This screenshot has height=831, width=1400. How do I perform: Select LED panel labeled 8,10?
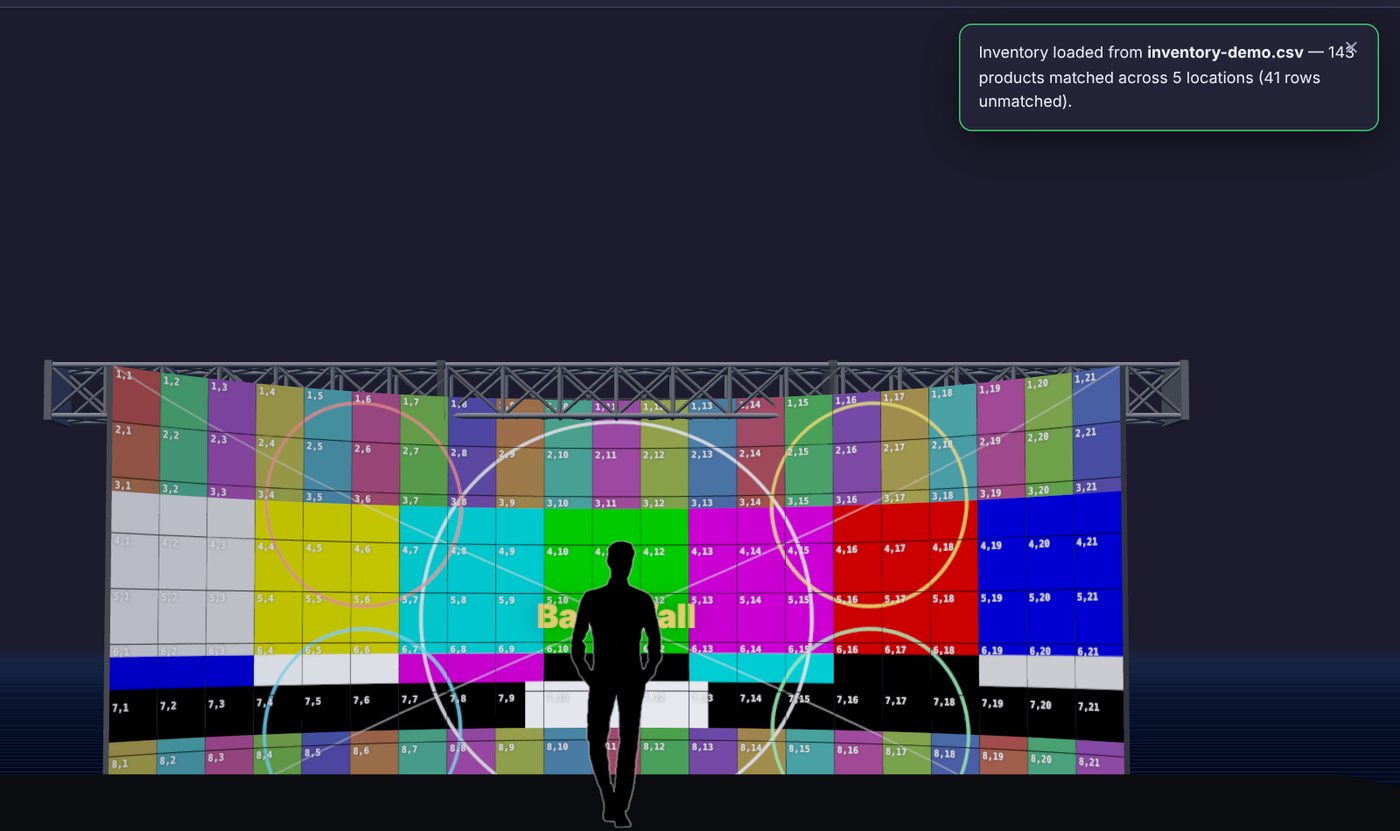tap(568, 757)
